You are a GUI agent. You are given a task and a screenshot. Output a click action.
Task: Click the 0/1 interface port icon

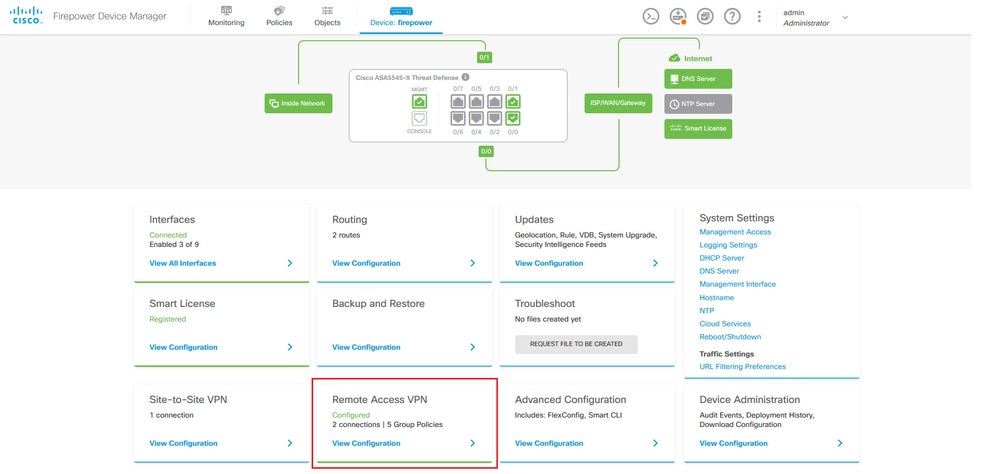coord(513,101)
